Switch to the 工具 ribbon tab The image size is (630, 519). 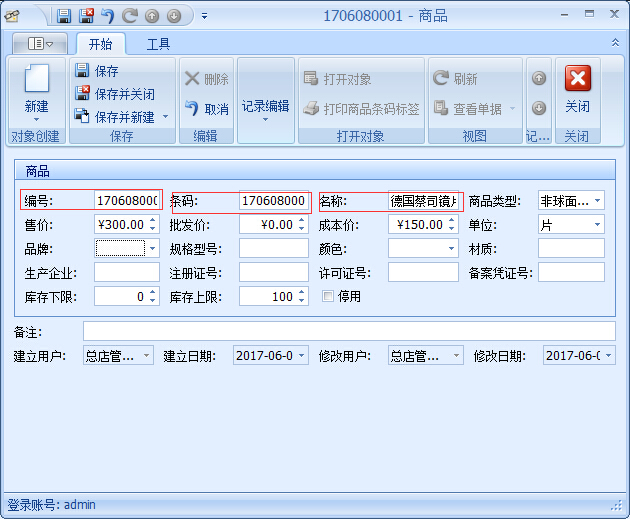click(x=158, y=44)
